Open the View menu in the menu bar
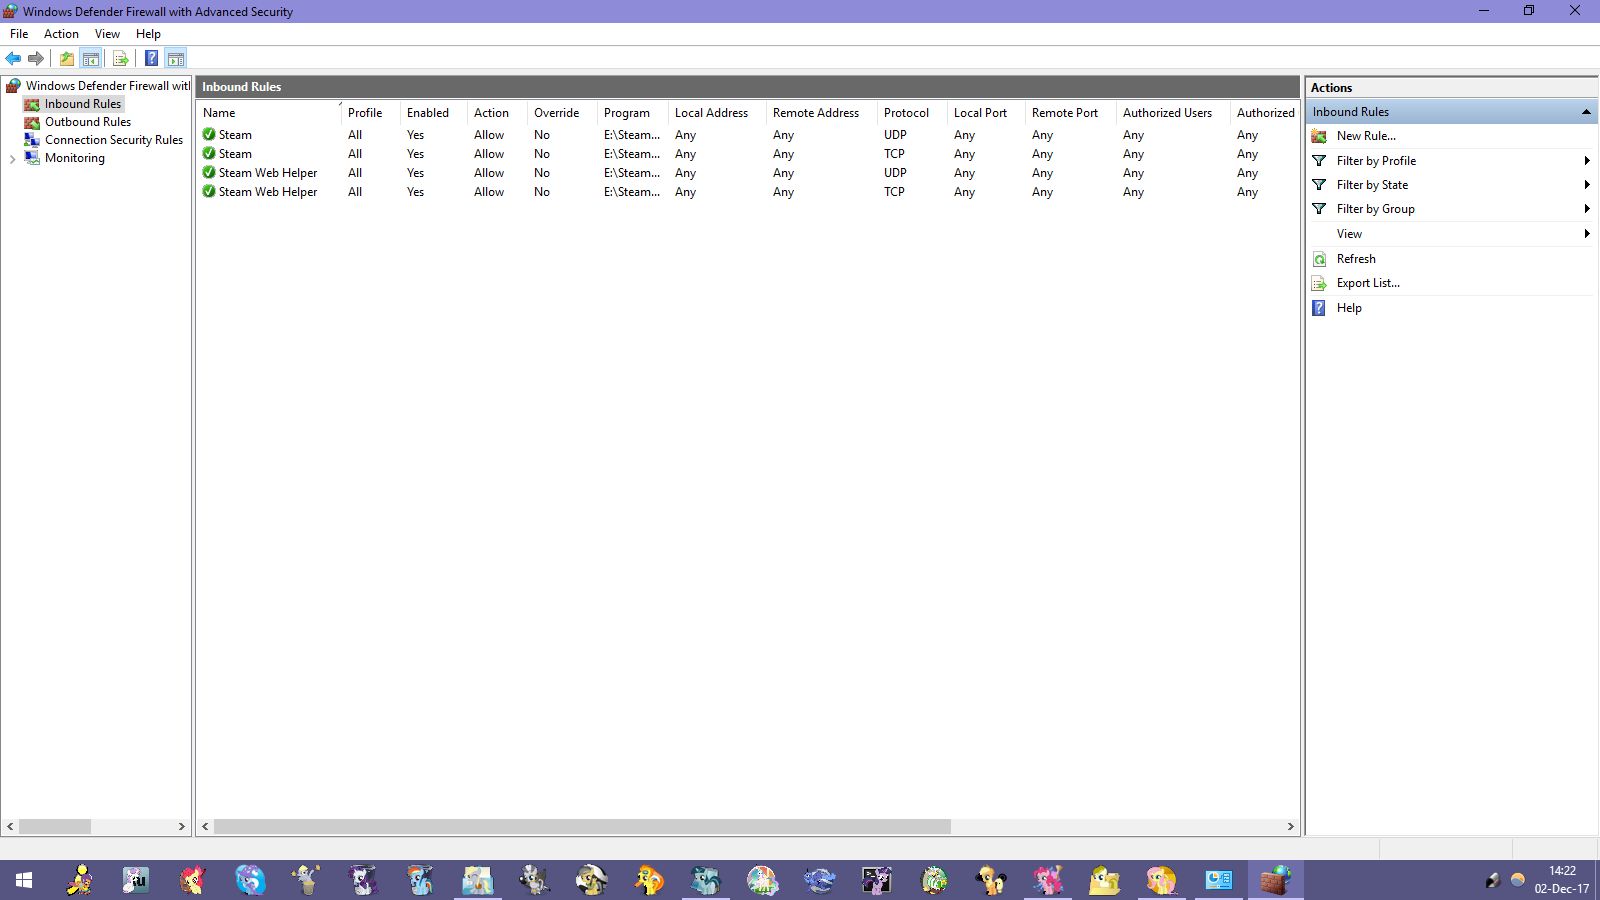Image resolution: width=1600 pixels, height=900 pixels. pyautogui.click(x=107, y=34)
